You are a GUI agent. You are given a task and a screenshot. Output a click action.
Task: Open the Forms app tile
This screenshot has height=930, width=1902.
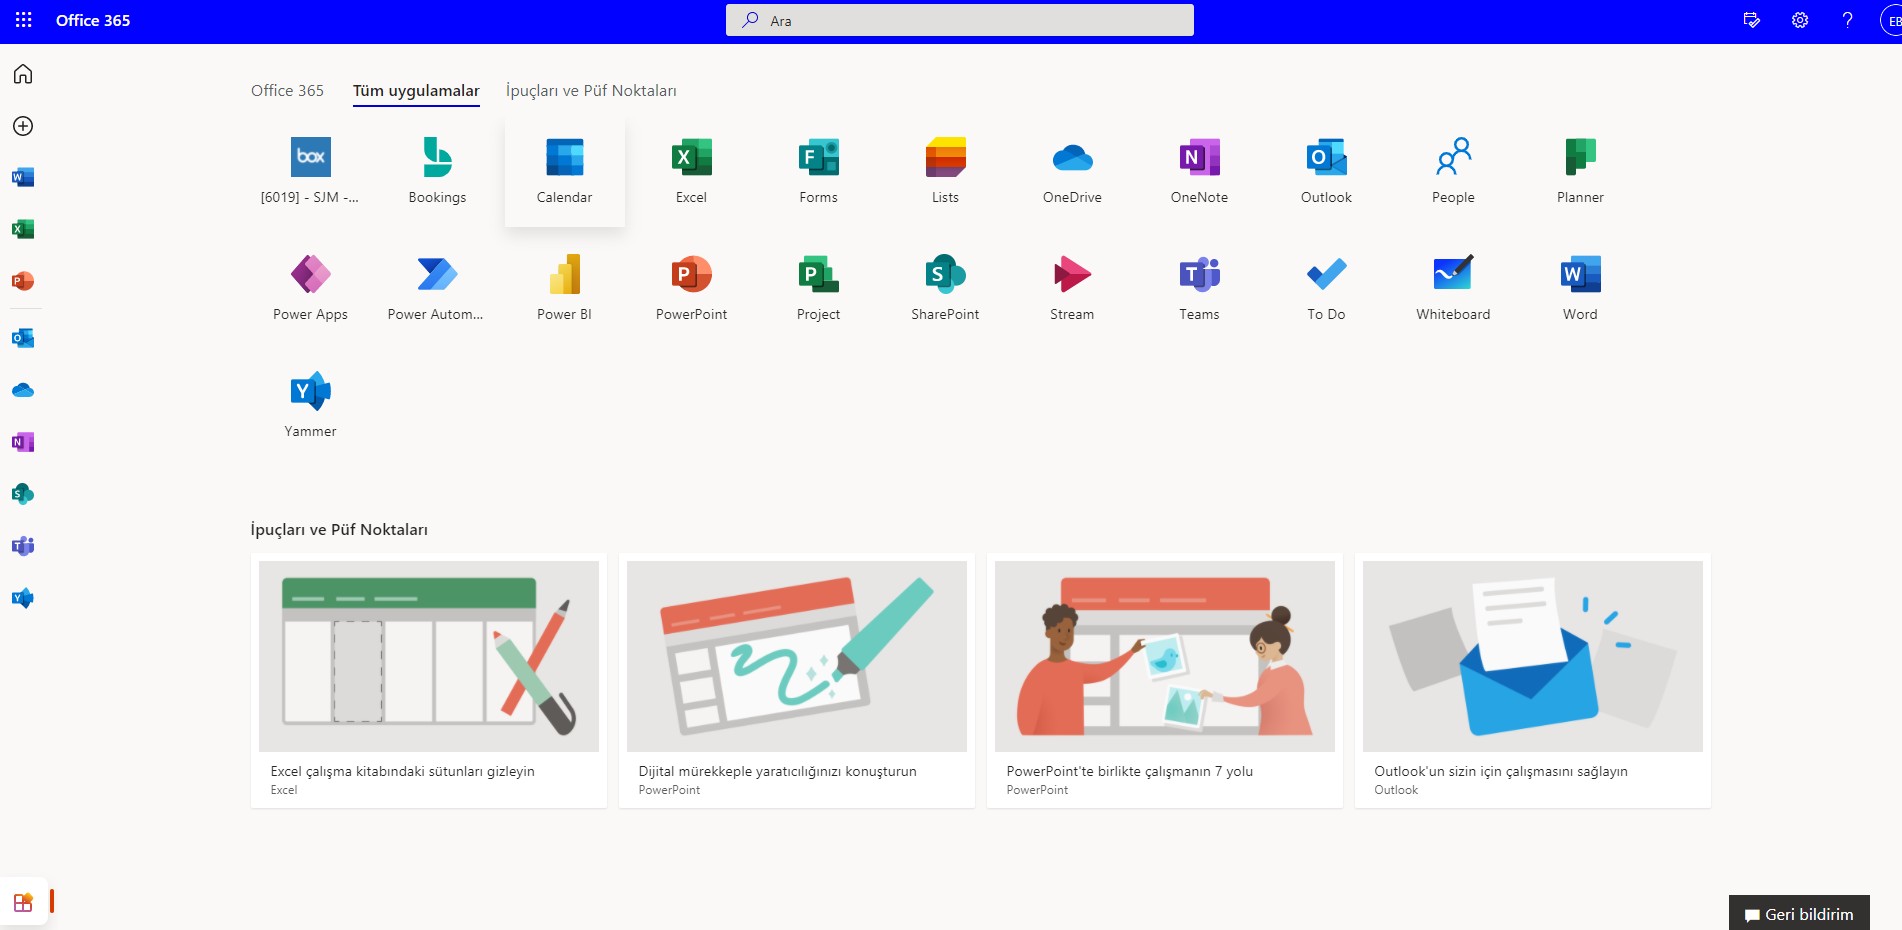818,170
